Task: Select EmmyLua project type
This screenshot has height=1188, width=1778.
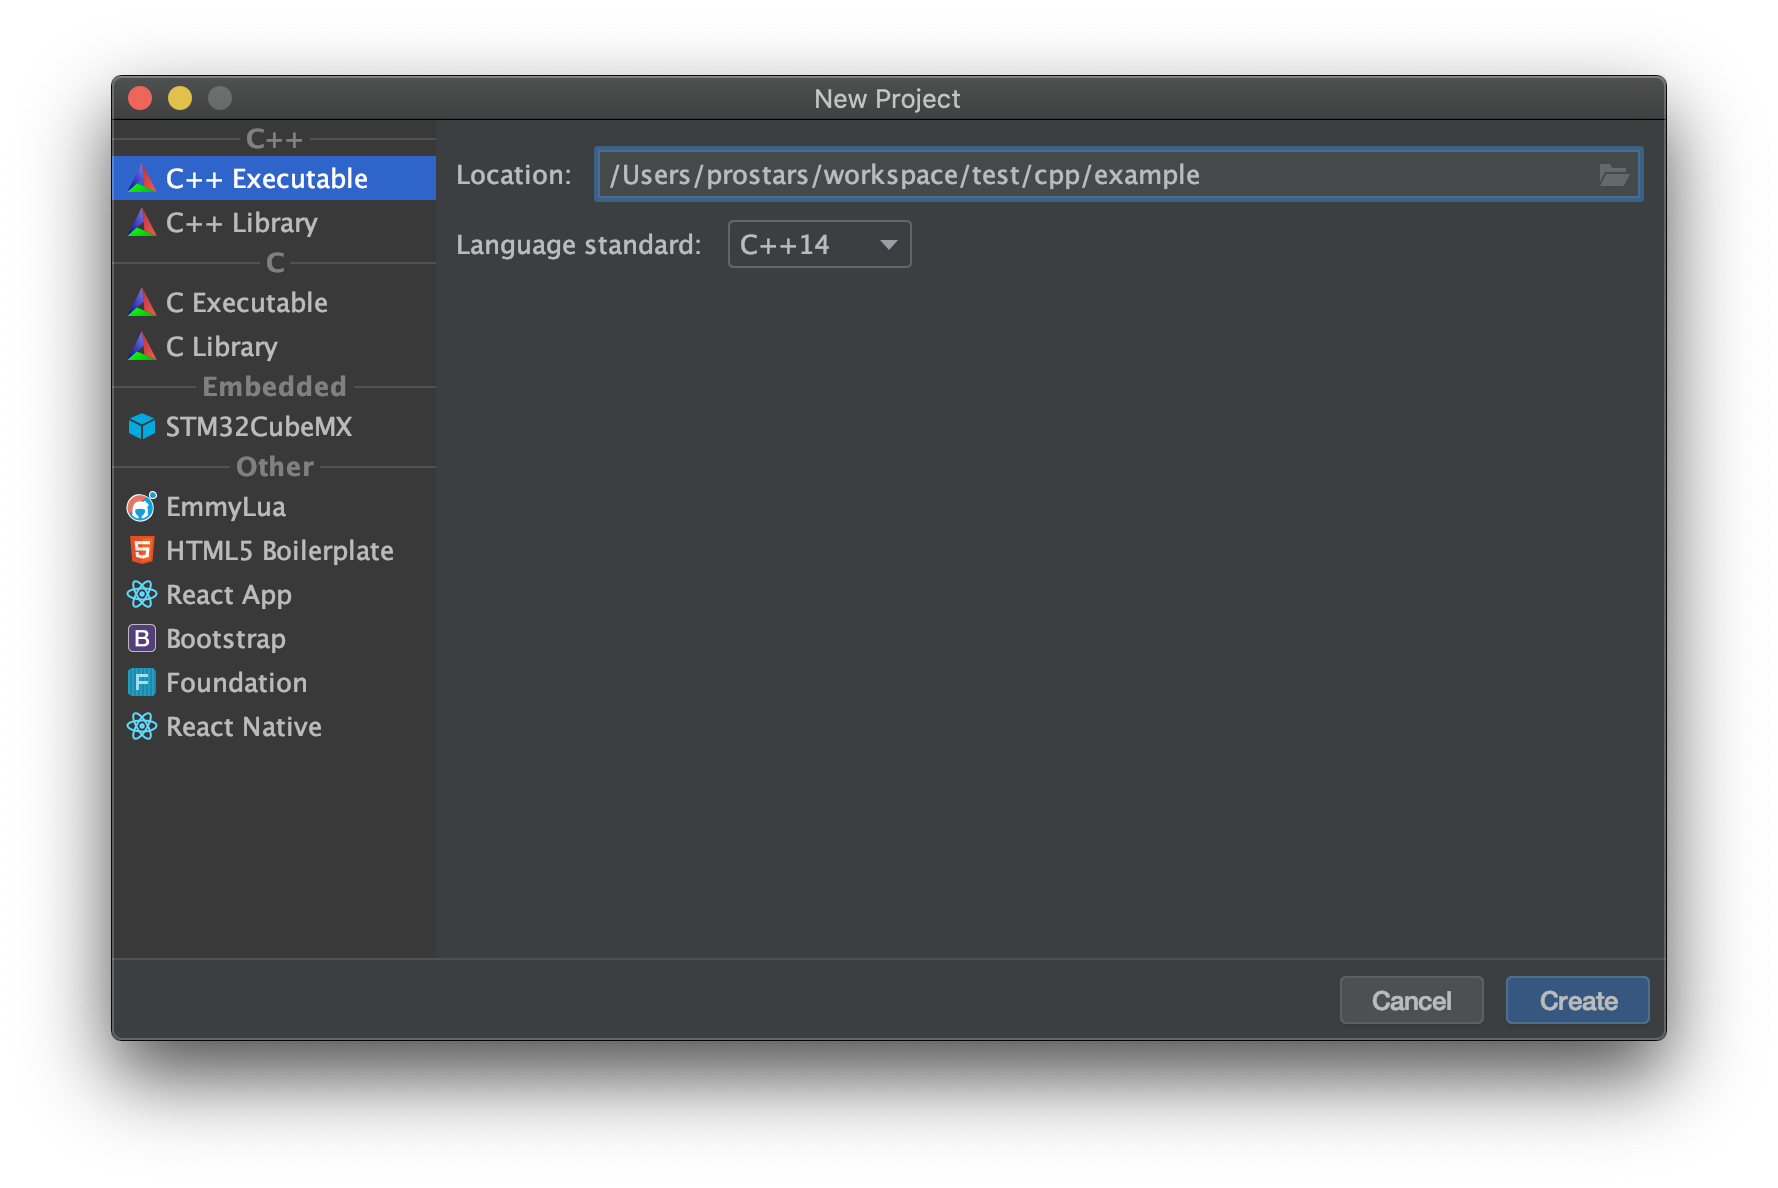Action: click(x=274, y=507)
